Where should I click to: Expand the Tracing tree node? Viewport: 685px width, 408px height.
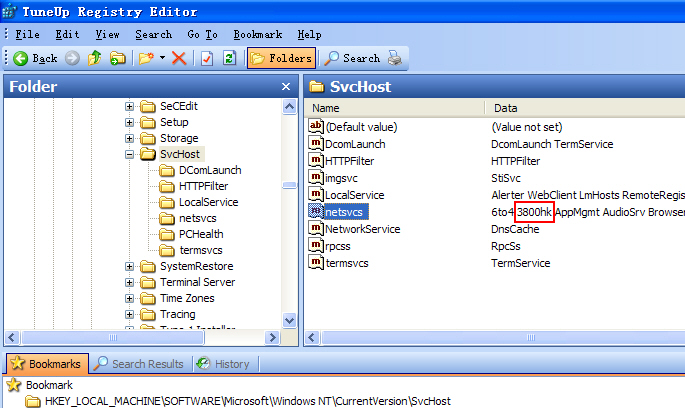pos(129,315)
